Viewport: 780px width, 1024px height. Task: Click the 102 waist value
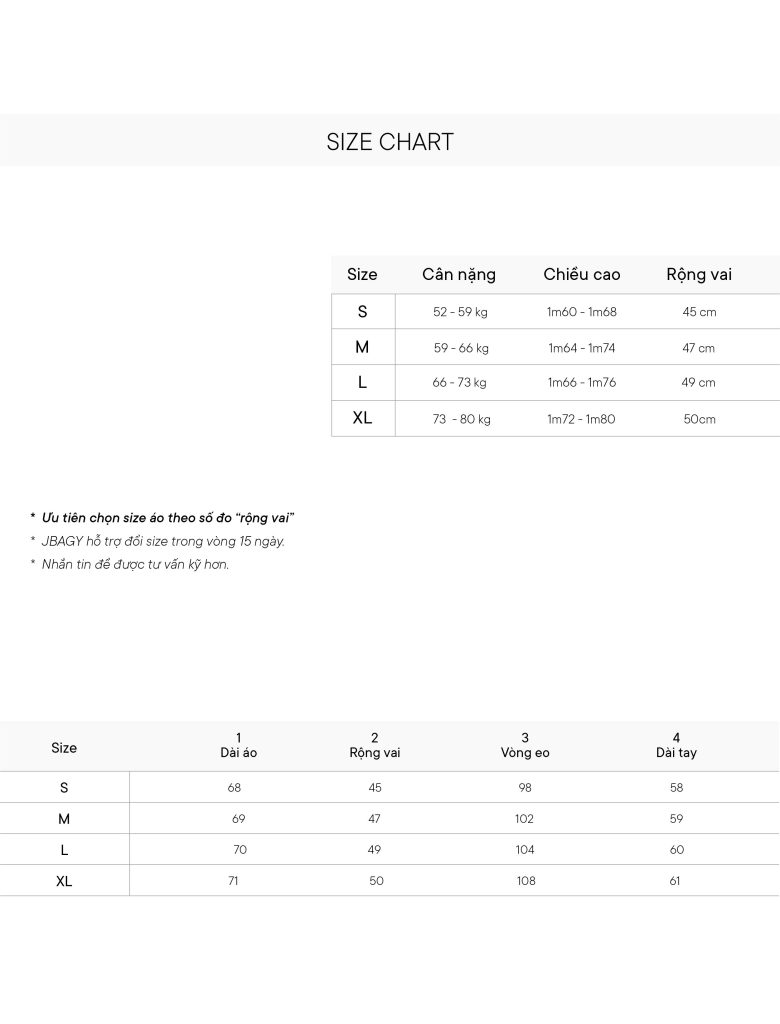click(x=525, y=819)
